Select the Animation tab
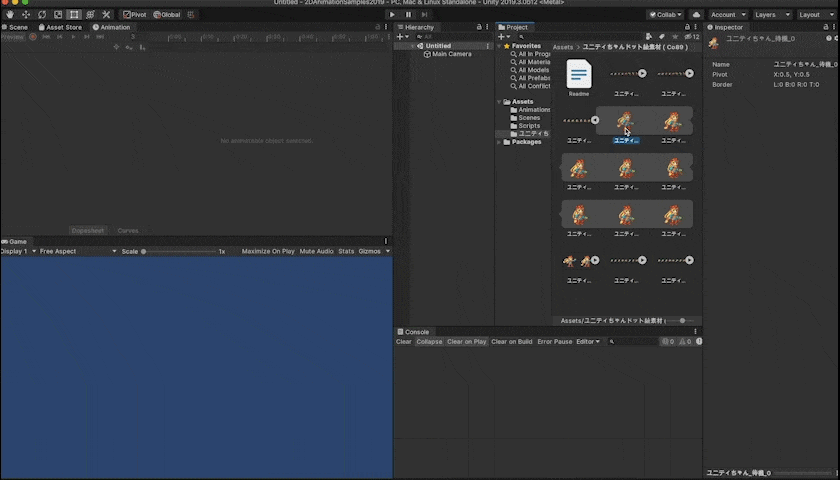The image size is (840, 480). pyautogui.click(x=111, y=27)
